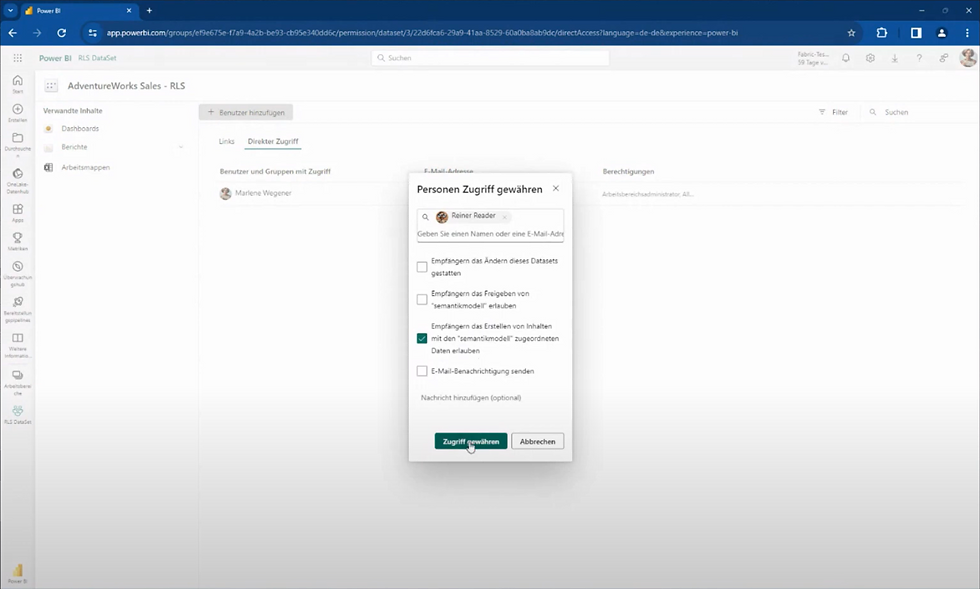Open settings gear icon

tap(870, 58)
